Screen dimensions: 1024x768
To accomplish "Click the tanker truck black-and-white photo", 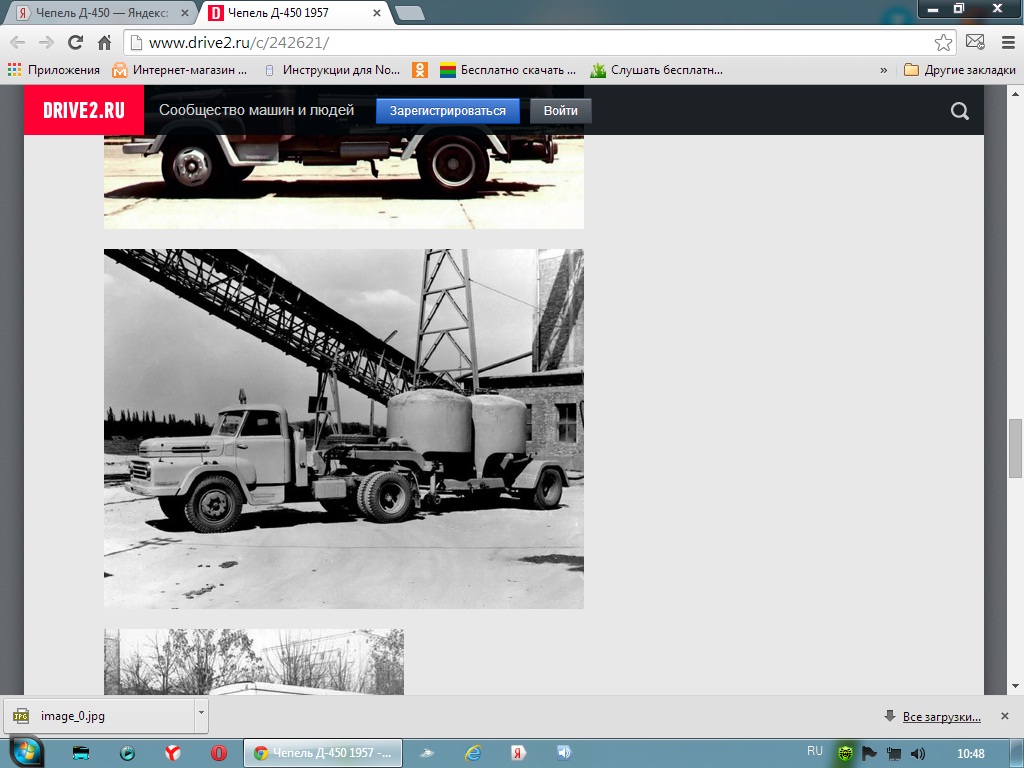I will click(343, 428).
